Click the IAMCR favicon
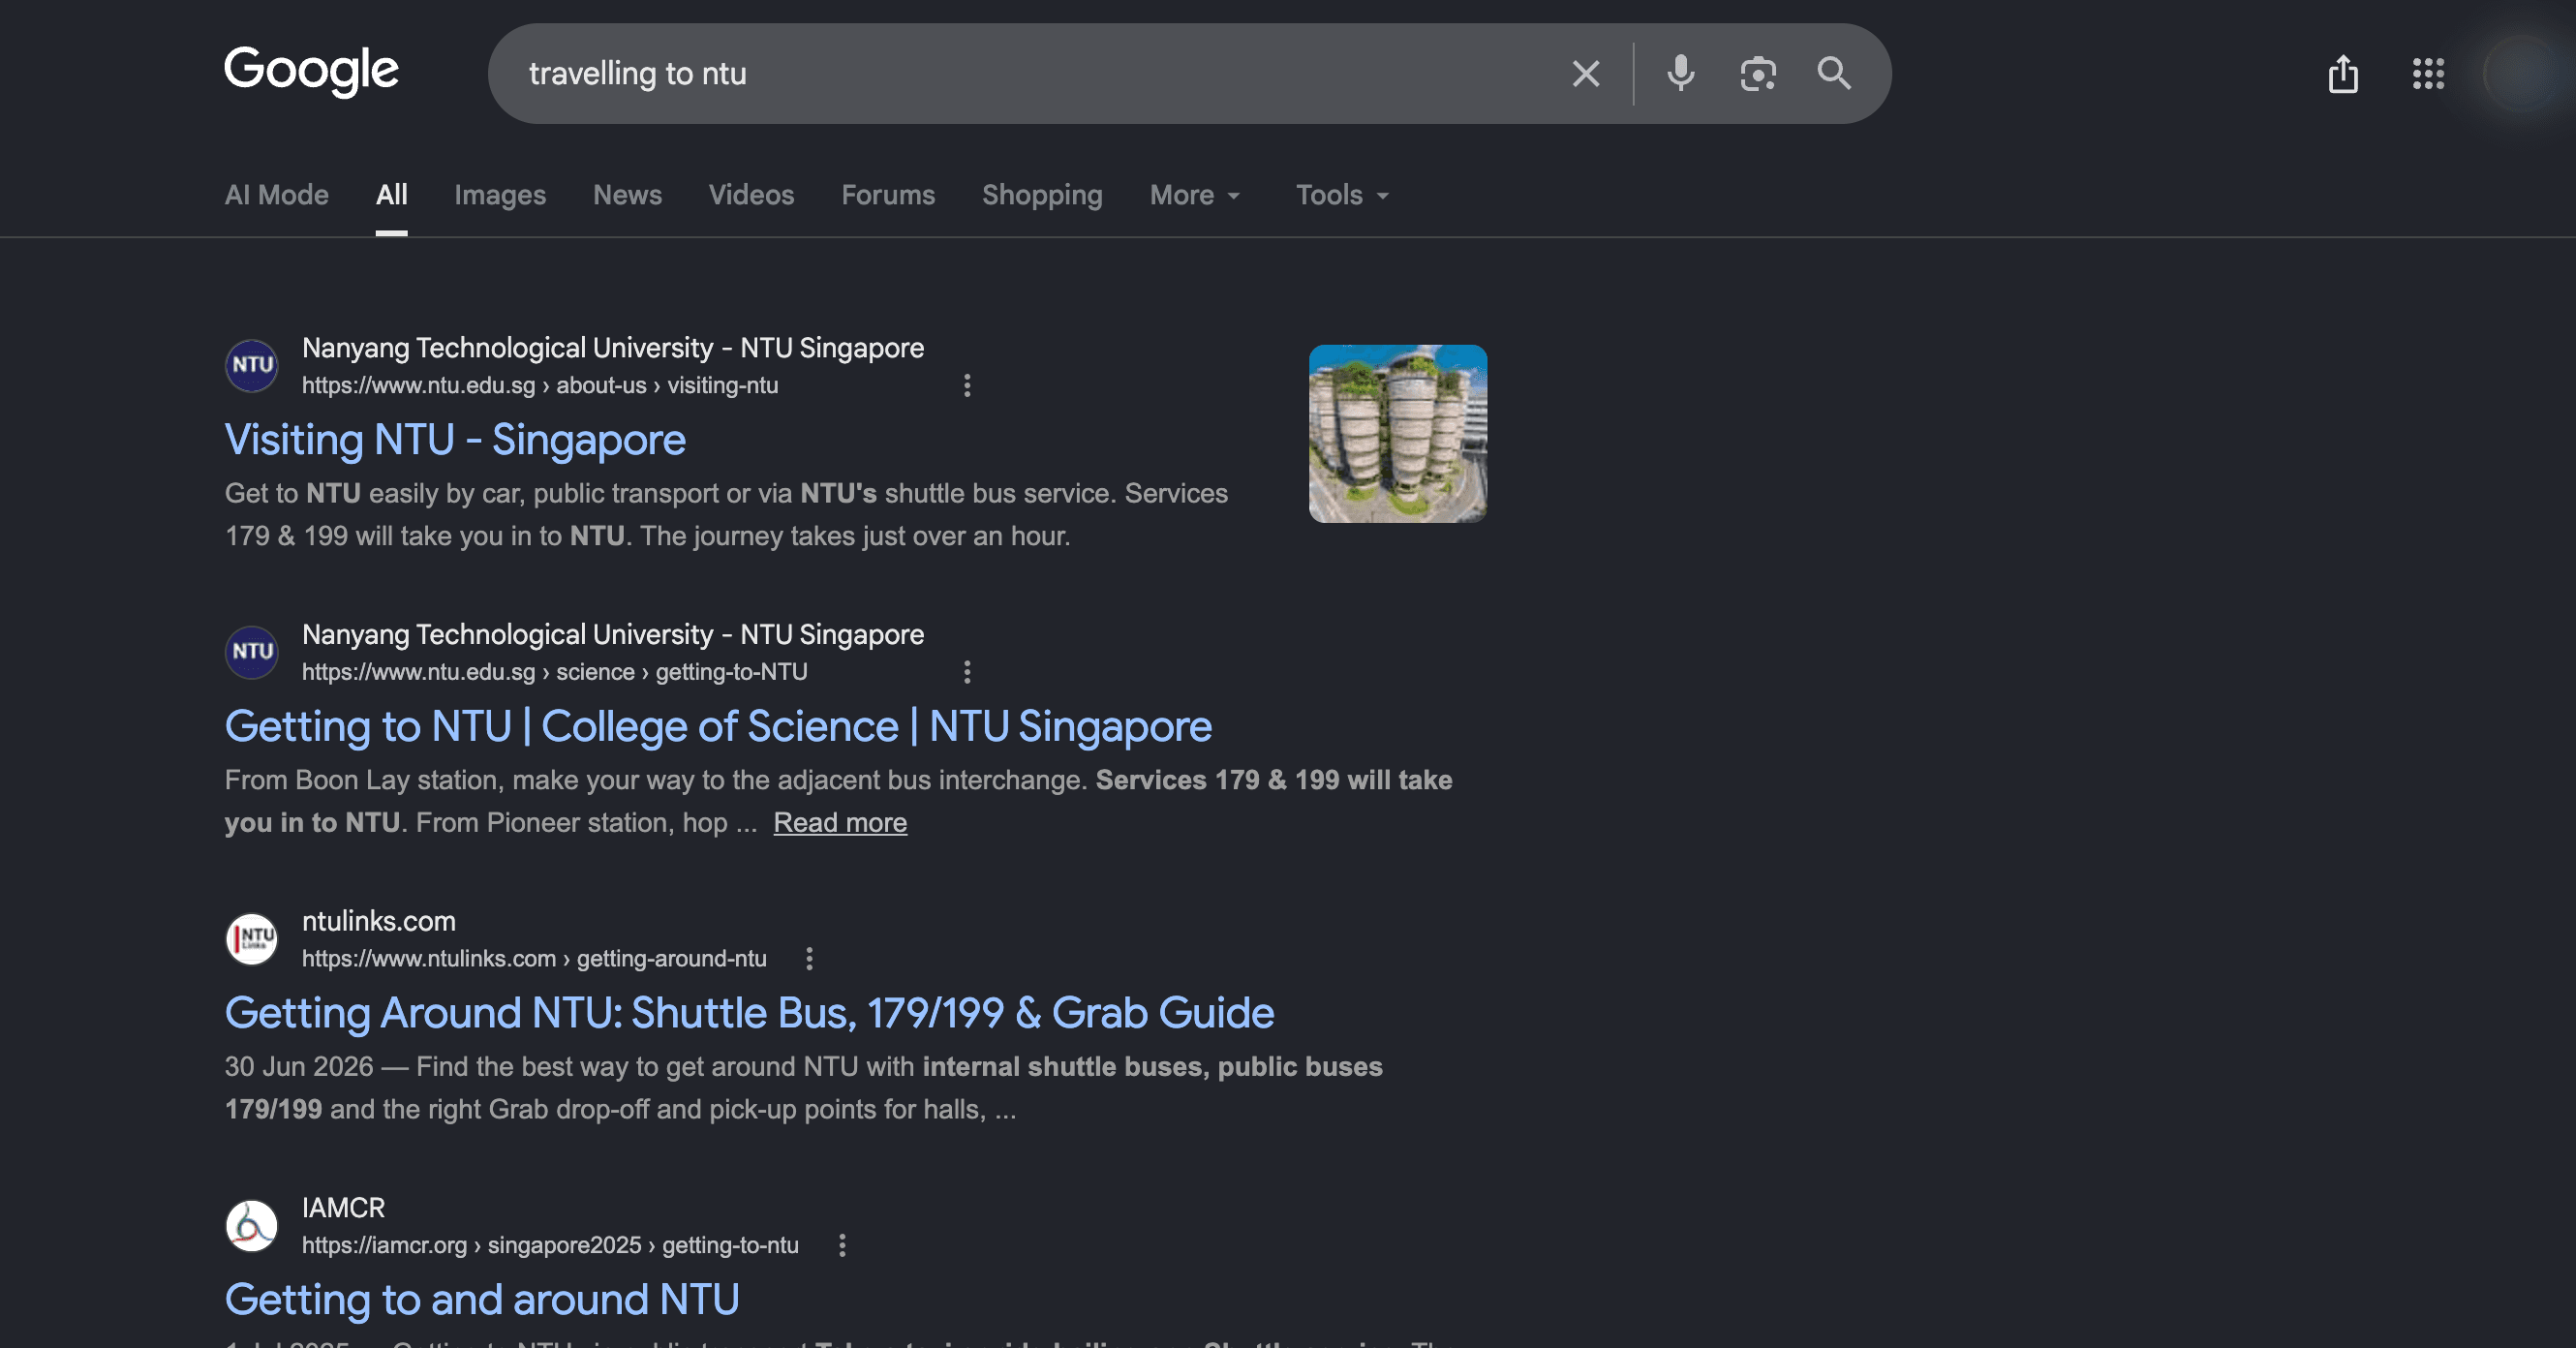Viewport: 2576px width, 1348px height. pyautogui.click(x=252, y=1226)
